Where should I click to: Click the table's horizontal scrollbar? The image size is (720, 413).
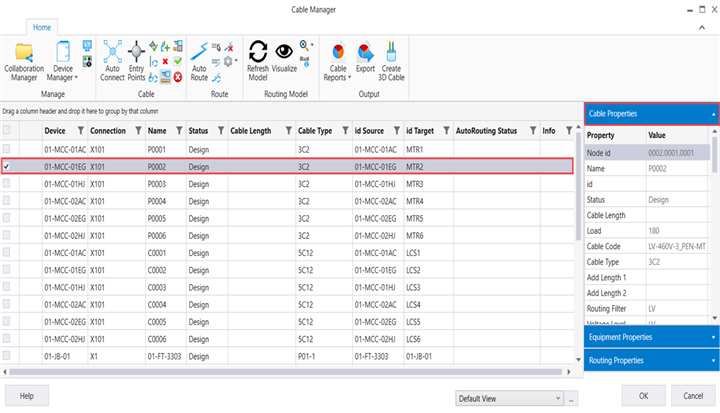tap(285, 372)
